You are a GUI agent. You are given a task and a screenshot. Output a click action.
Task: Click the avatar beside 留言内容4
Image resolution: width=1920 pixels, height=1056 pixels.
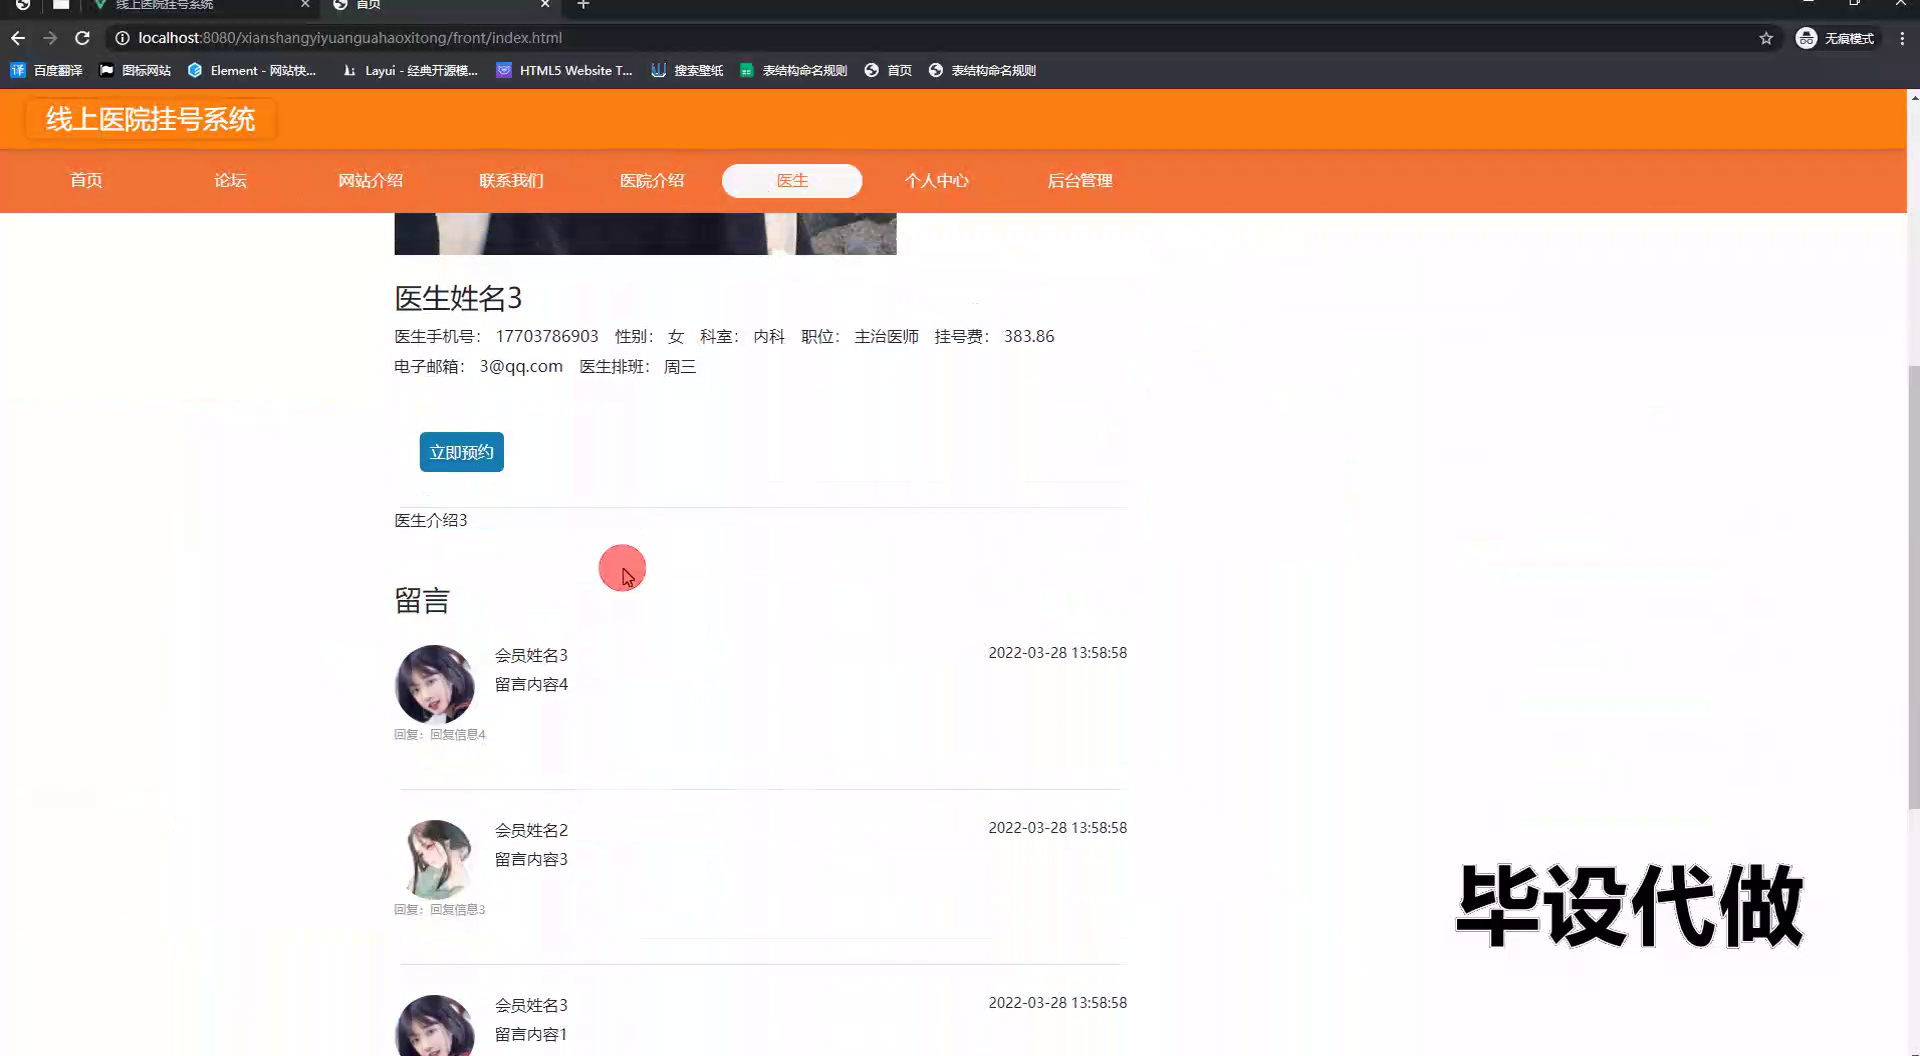point(435,684)
